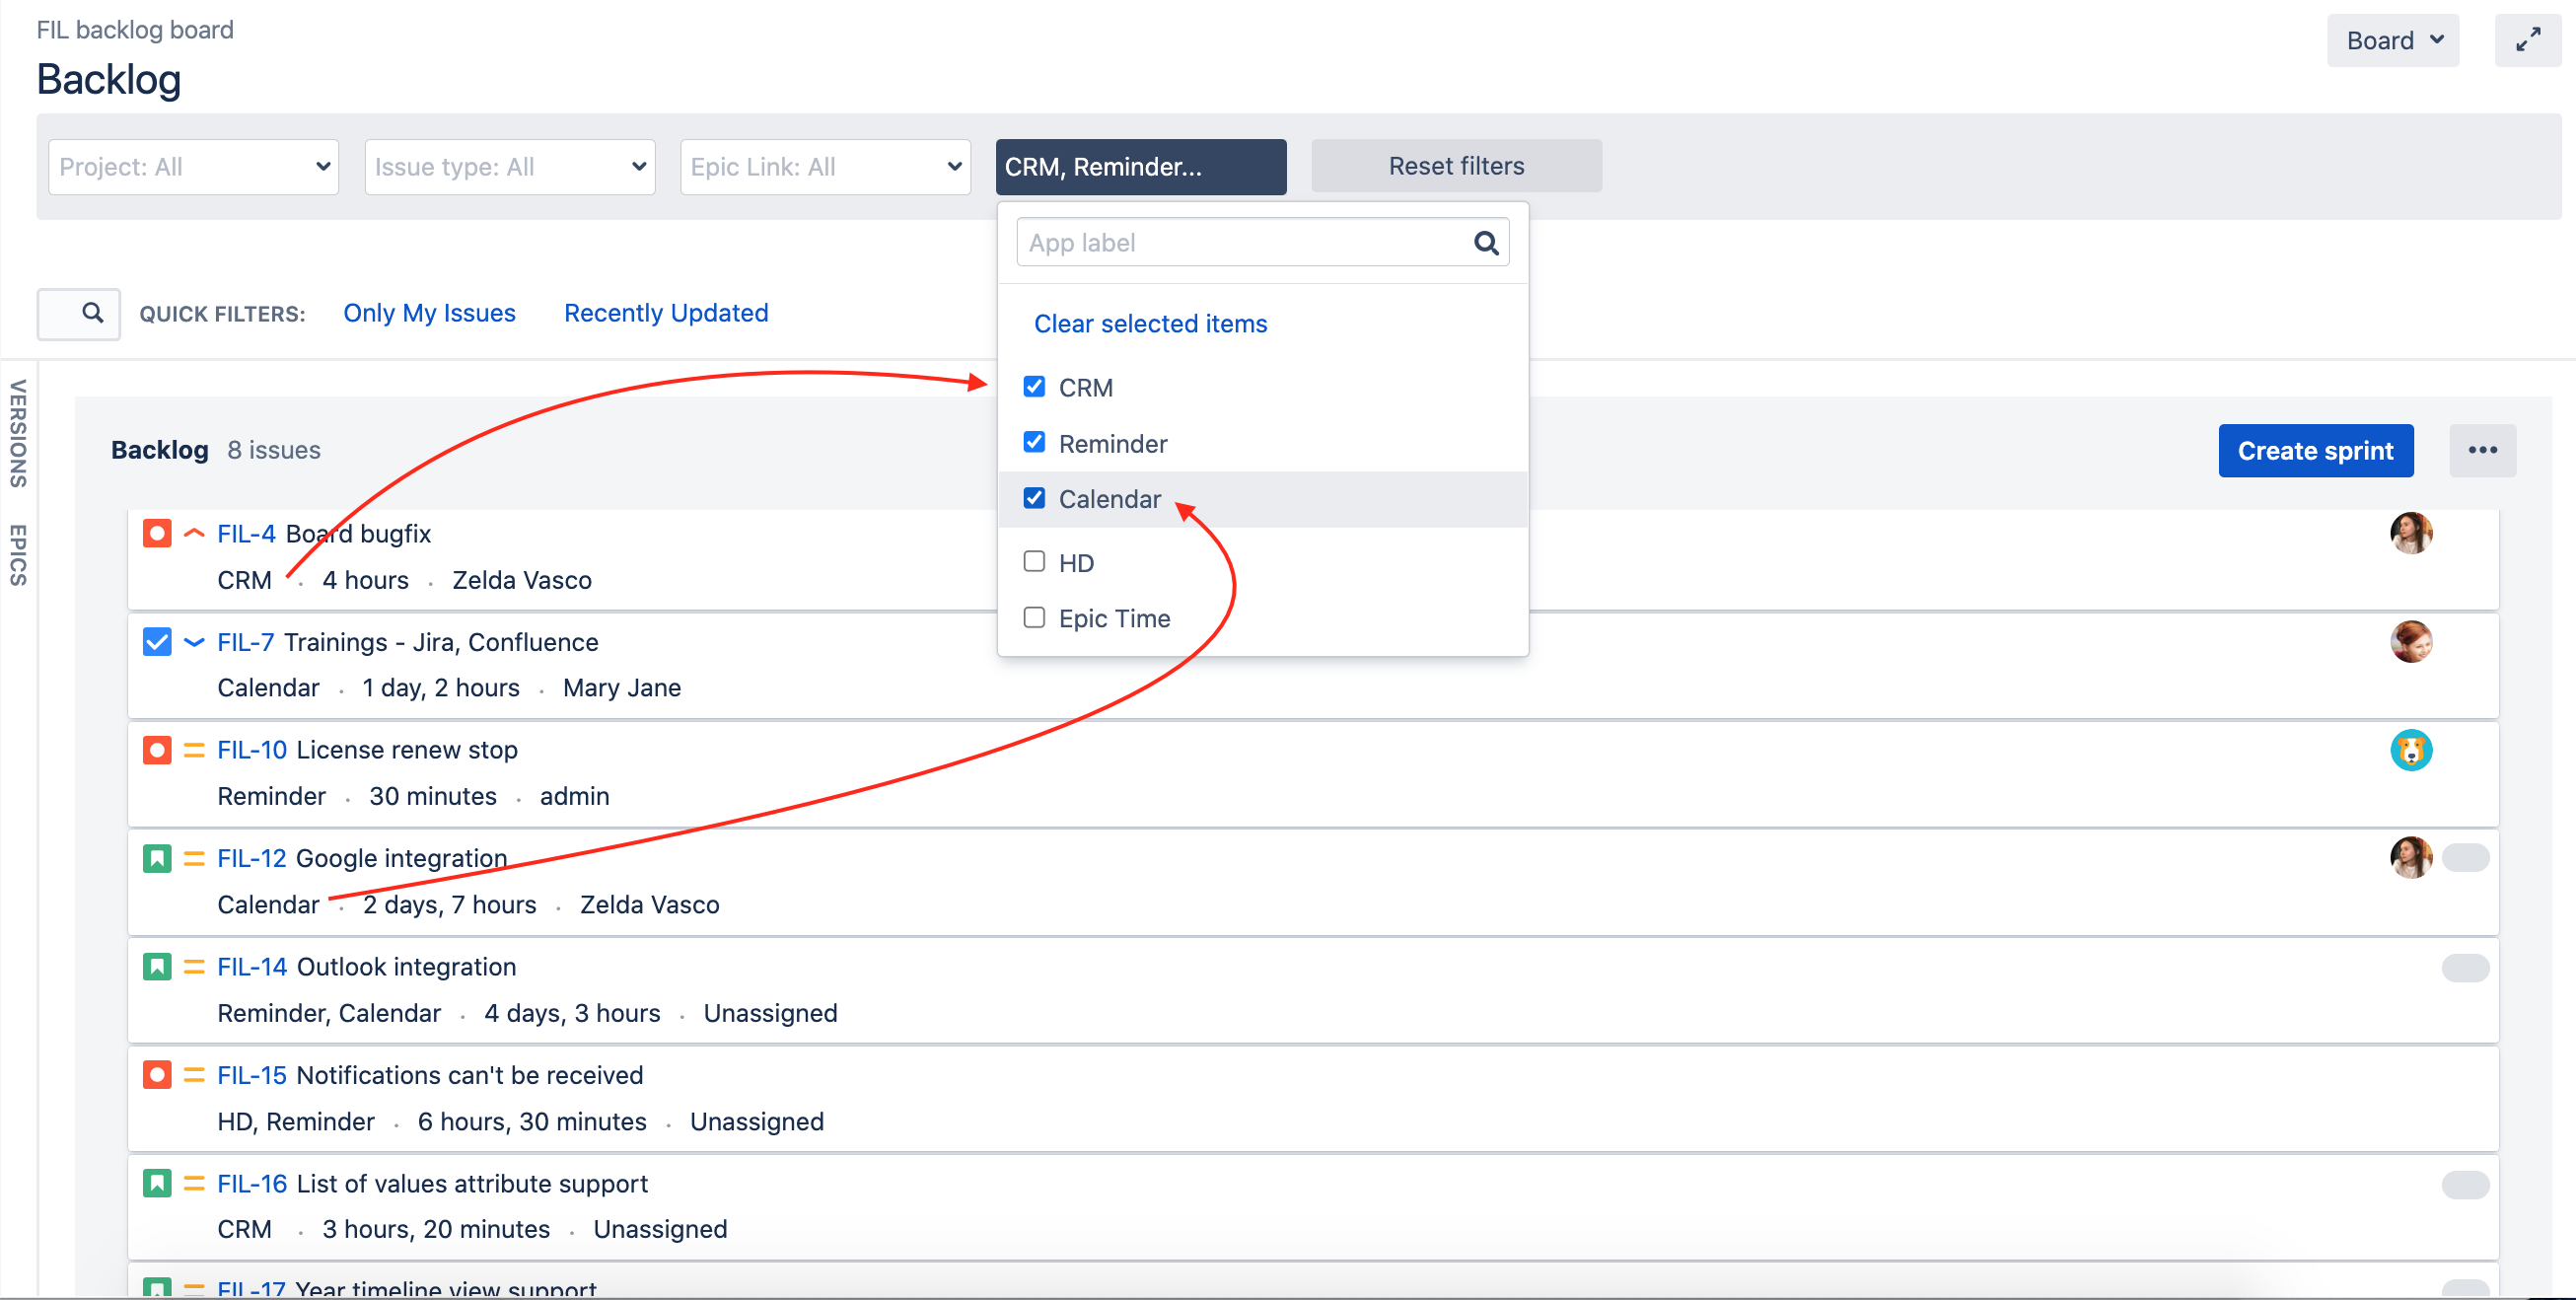Check the HD checkbox
Viewport: 2576px width, 1300px height.
(1034, 562)
